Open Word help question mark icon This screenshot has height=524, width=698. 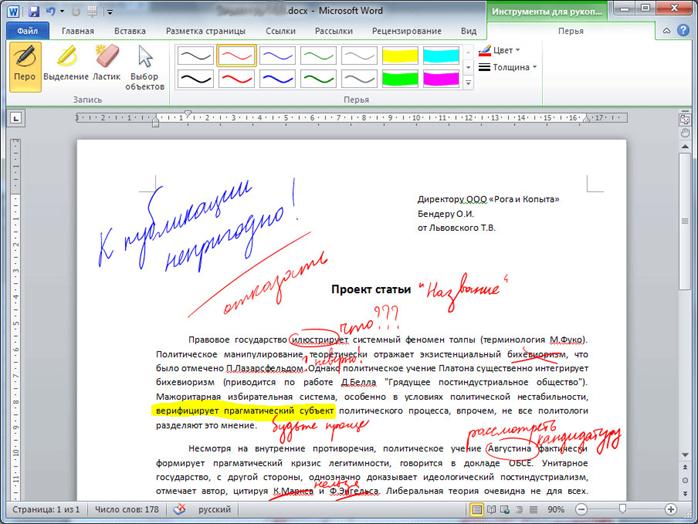(683, 30)
